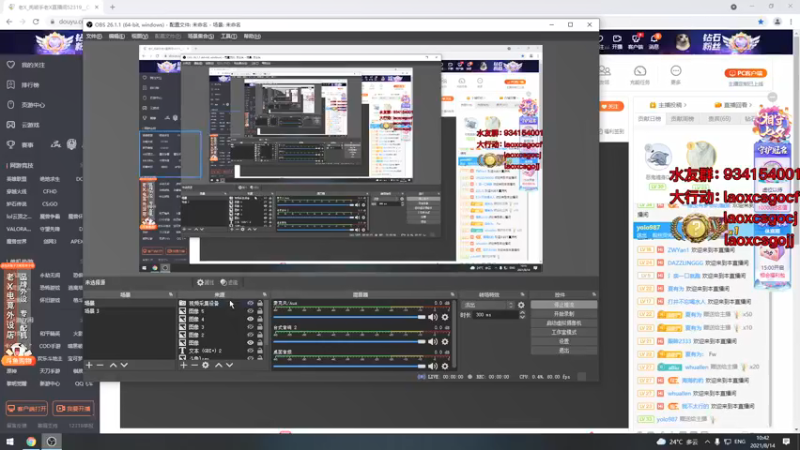800x450 pixels.
Task: Click the OBS icon in Windows taskbar
Action: [x=52, y=441]
